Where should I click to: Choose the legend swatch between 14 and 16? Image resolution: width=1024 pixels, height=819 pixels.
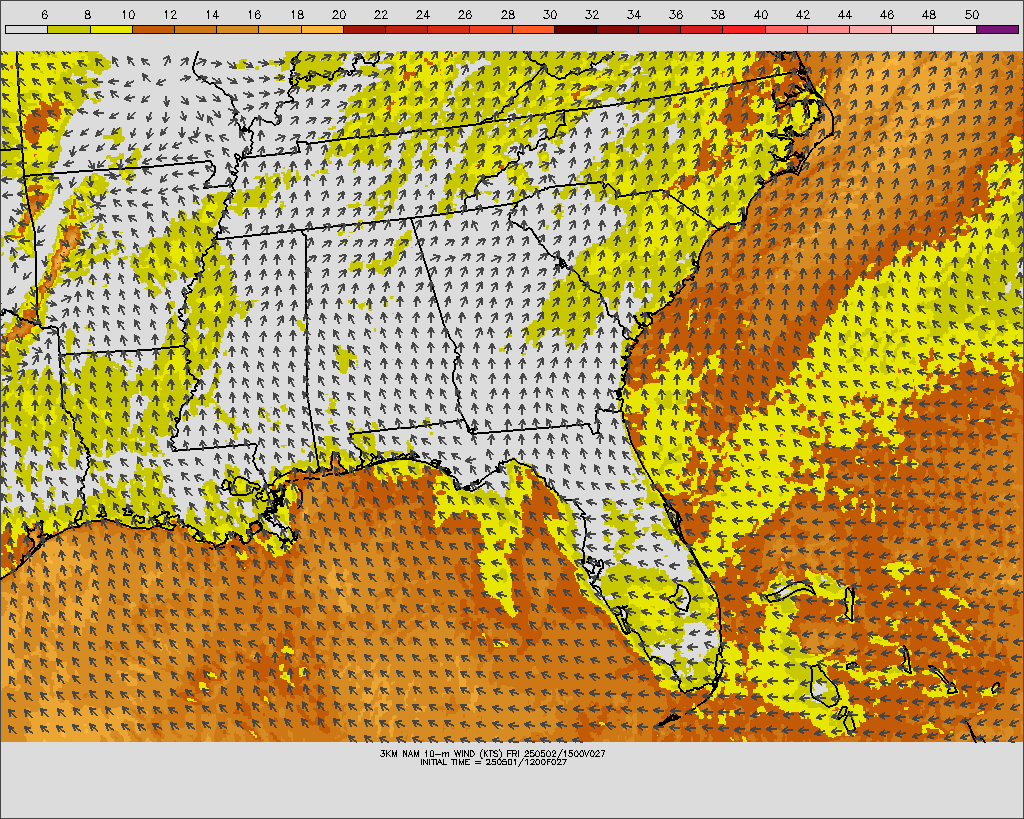(238, 29)
